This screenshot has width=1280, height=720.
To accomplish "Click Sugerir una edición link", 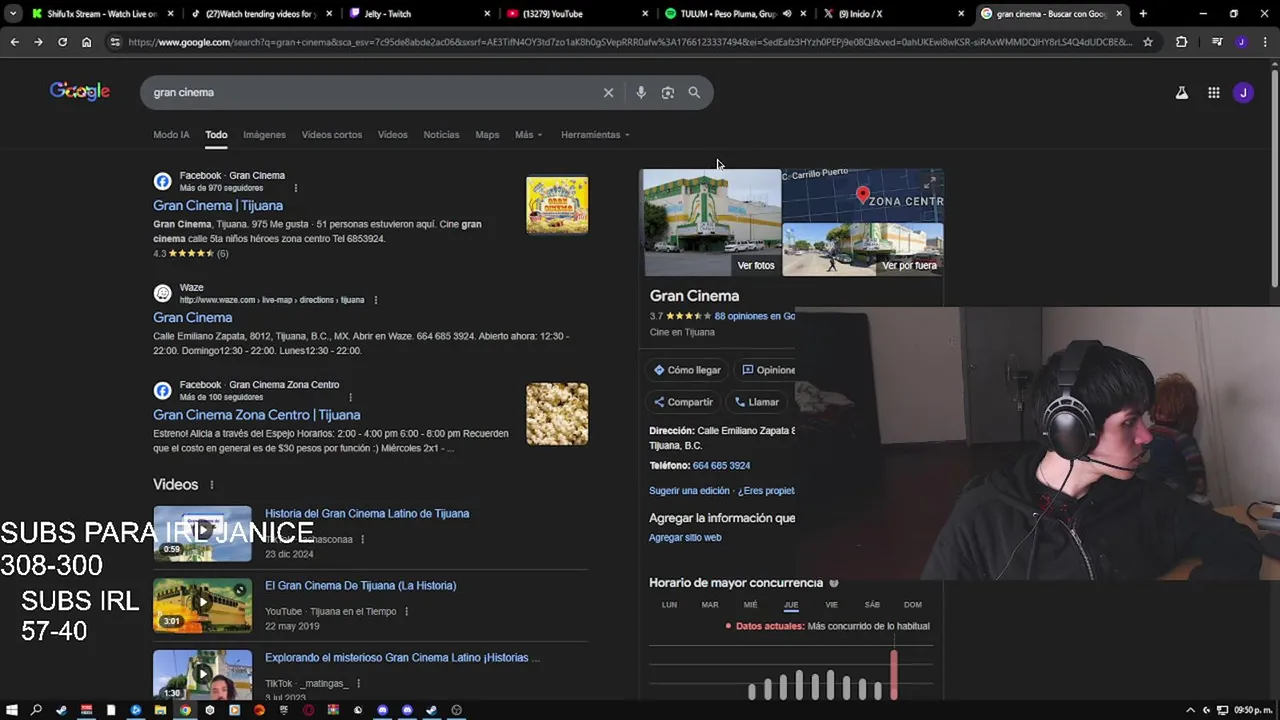I will point(689,491).
